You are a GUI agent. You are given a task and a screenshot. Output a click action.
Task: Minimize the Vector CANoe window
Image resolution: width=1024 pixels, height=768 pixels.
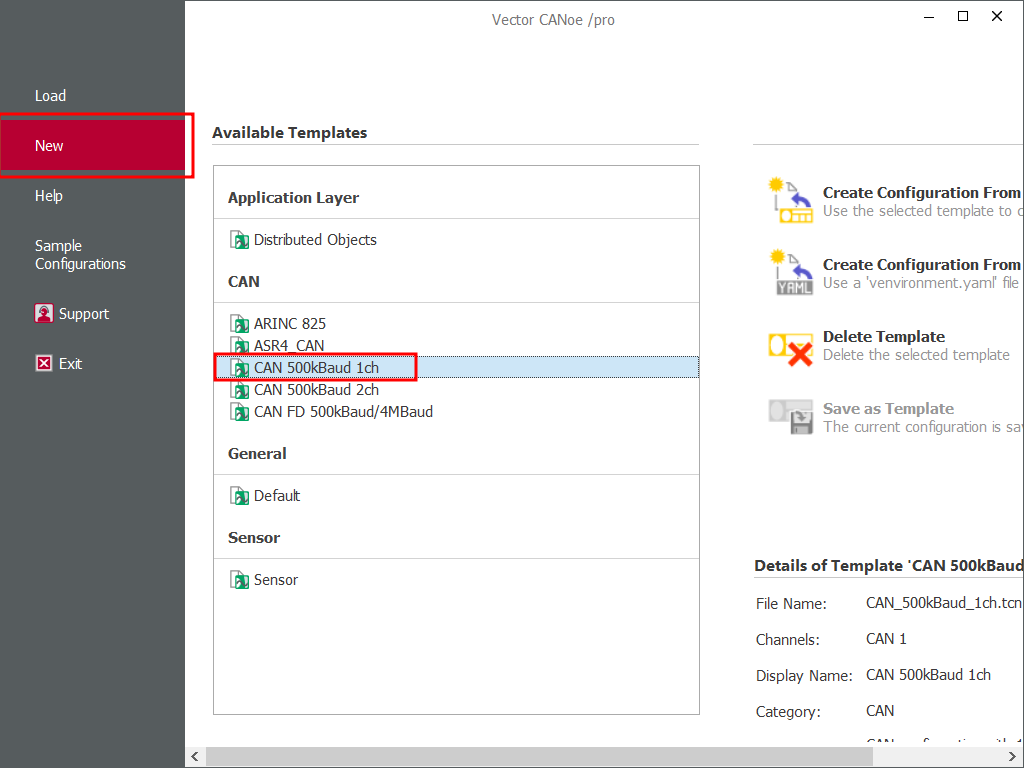(x=929, y=16)
